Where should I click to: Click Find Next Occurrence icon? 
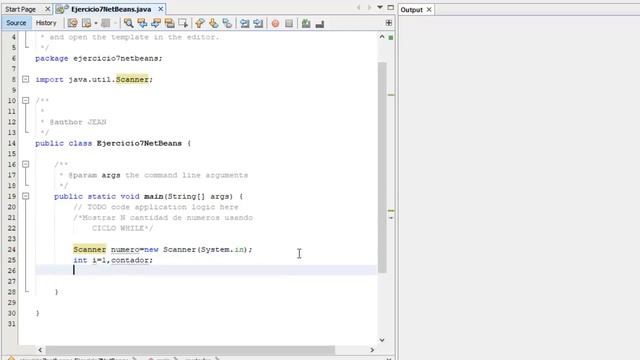tap(156, 23)
